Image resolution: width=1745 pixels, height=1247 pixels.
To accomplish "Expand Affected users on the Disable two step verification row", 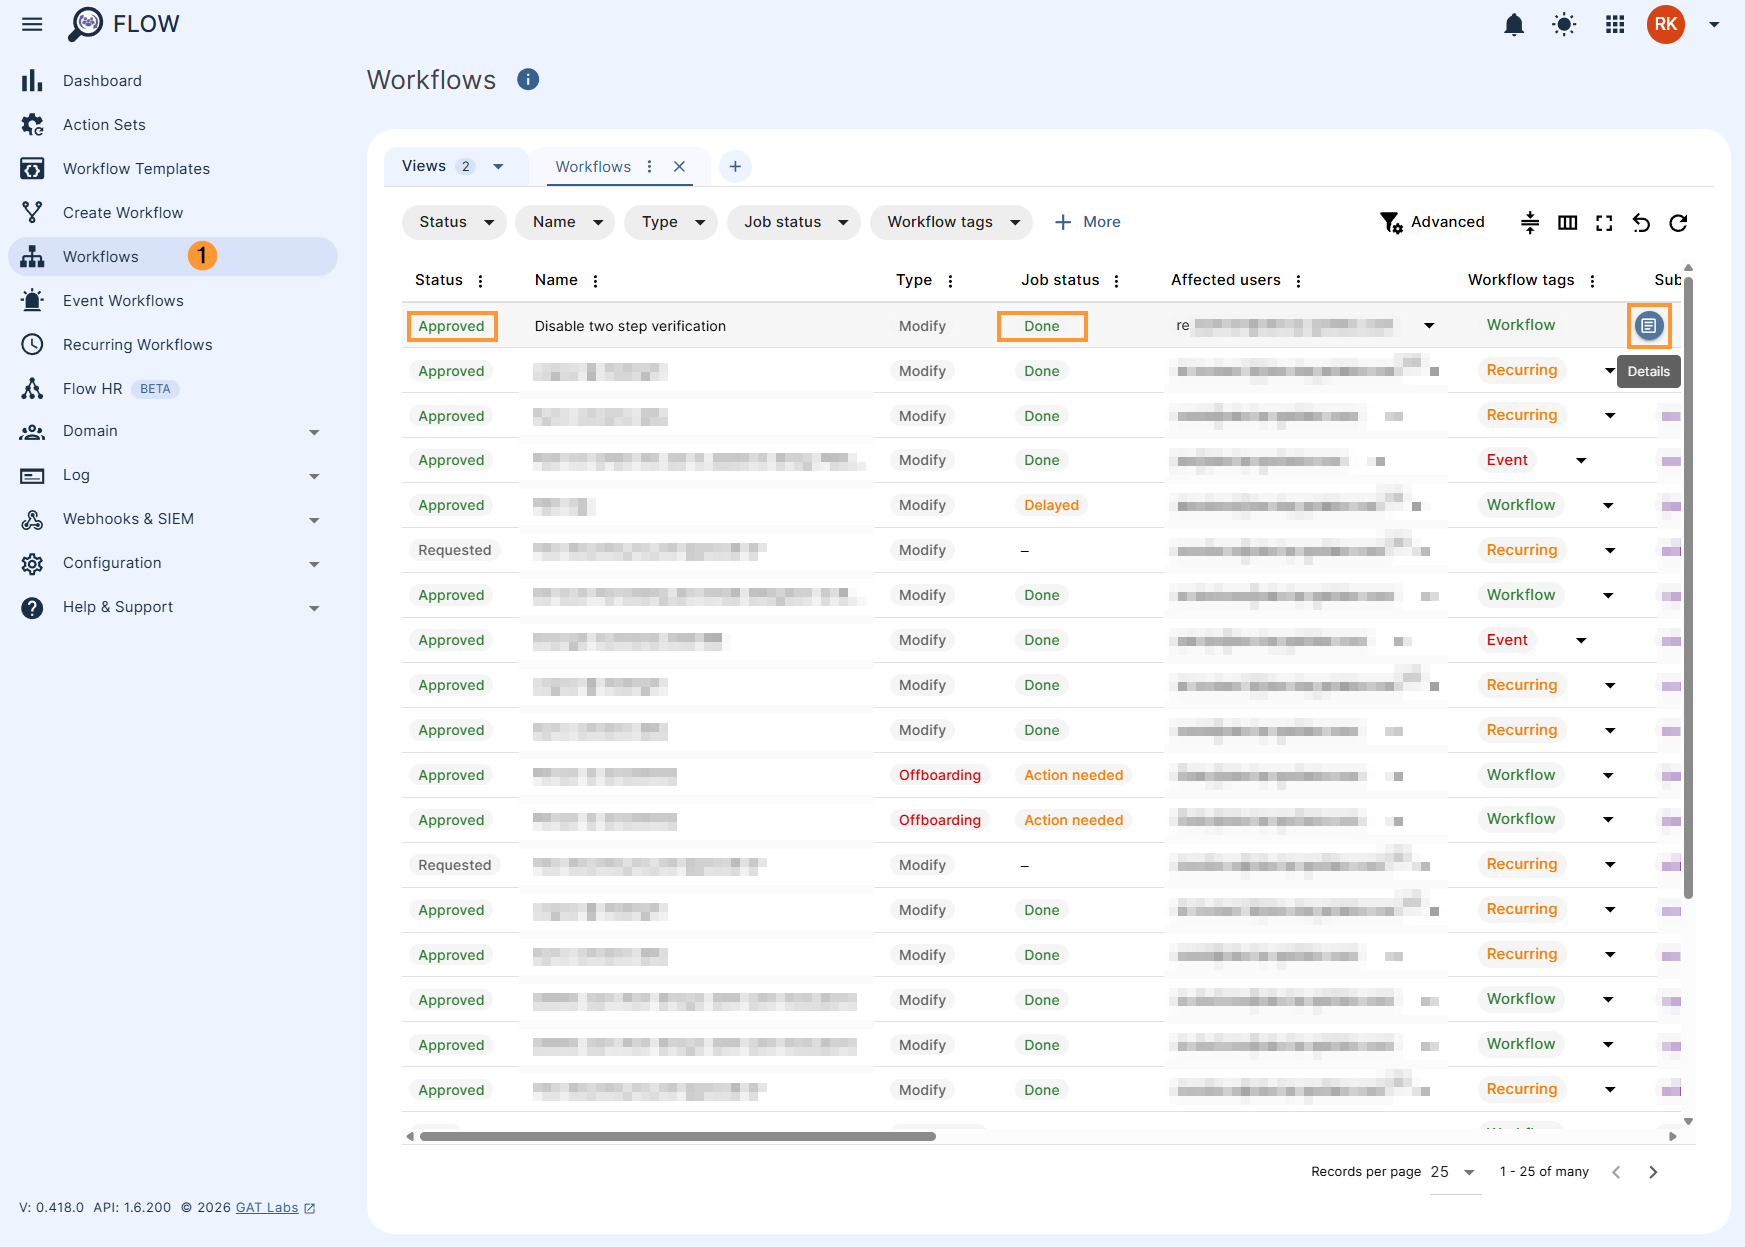I will coord(1430,325).
